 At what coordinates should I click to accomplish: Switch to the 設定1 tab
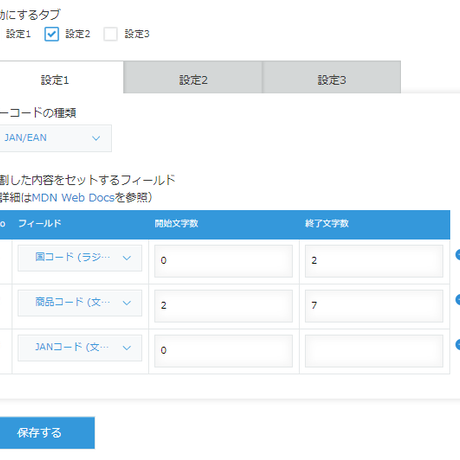55,80
